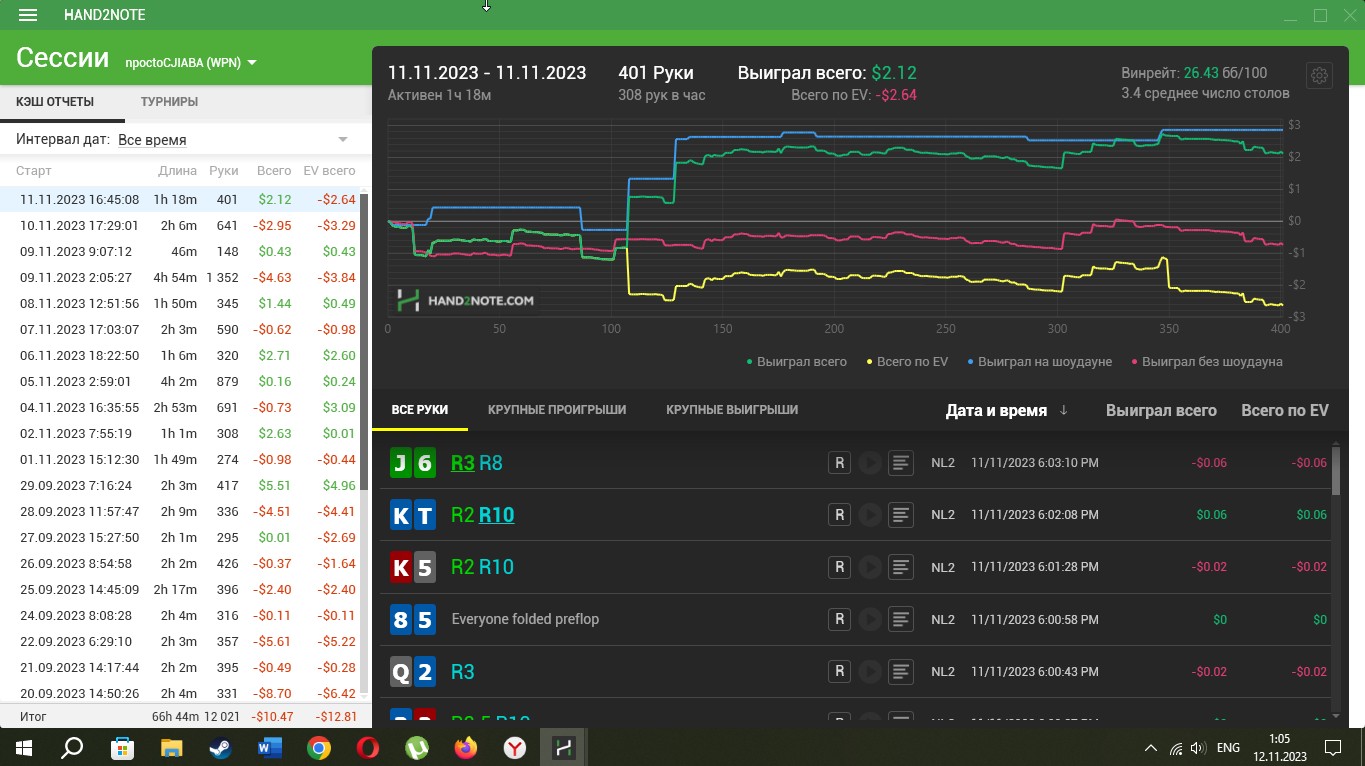Show hand history text for 85 hand
This screenshot has width=1365, height=766.
(x=901, y=619)
